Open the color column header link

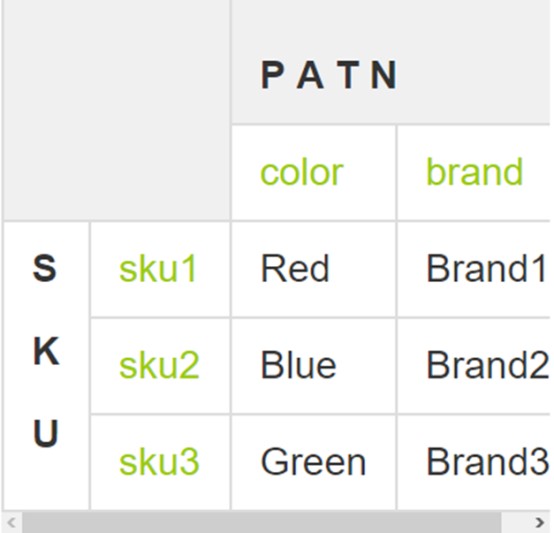point(302,173)
